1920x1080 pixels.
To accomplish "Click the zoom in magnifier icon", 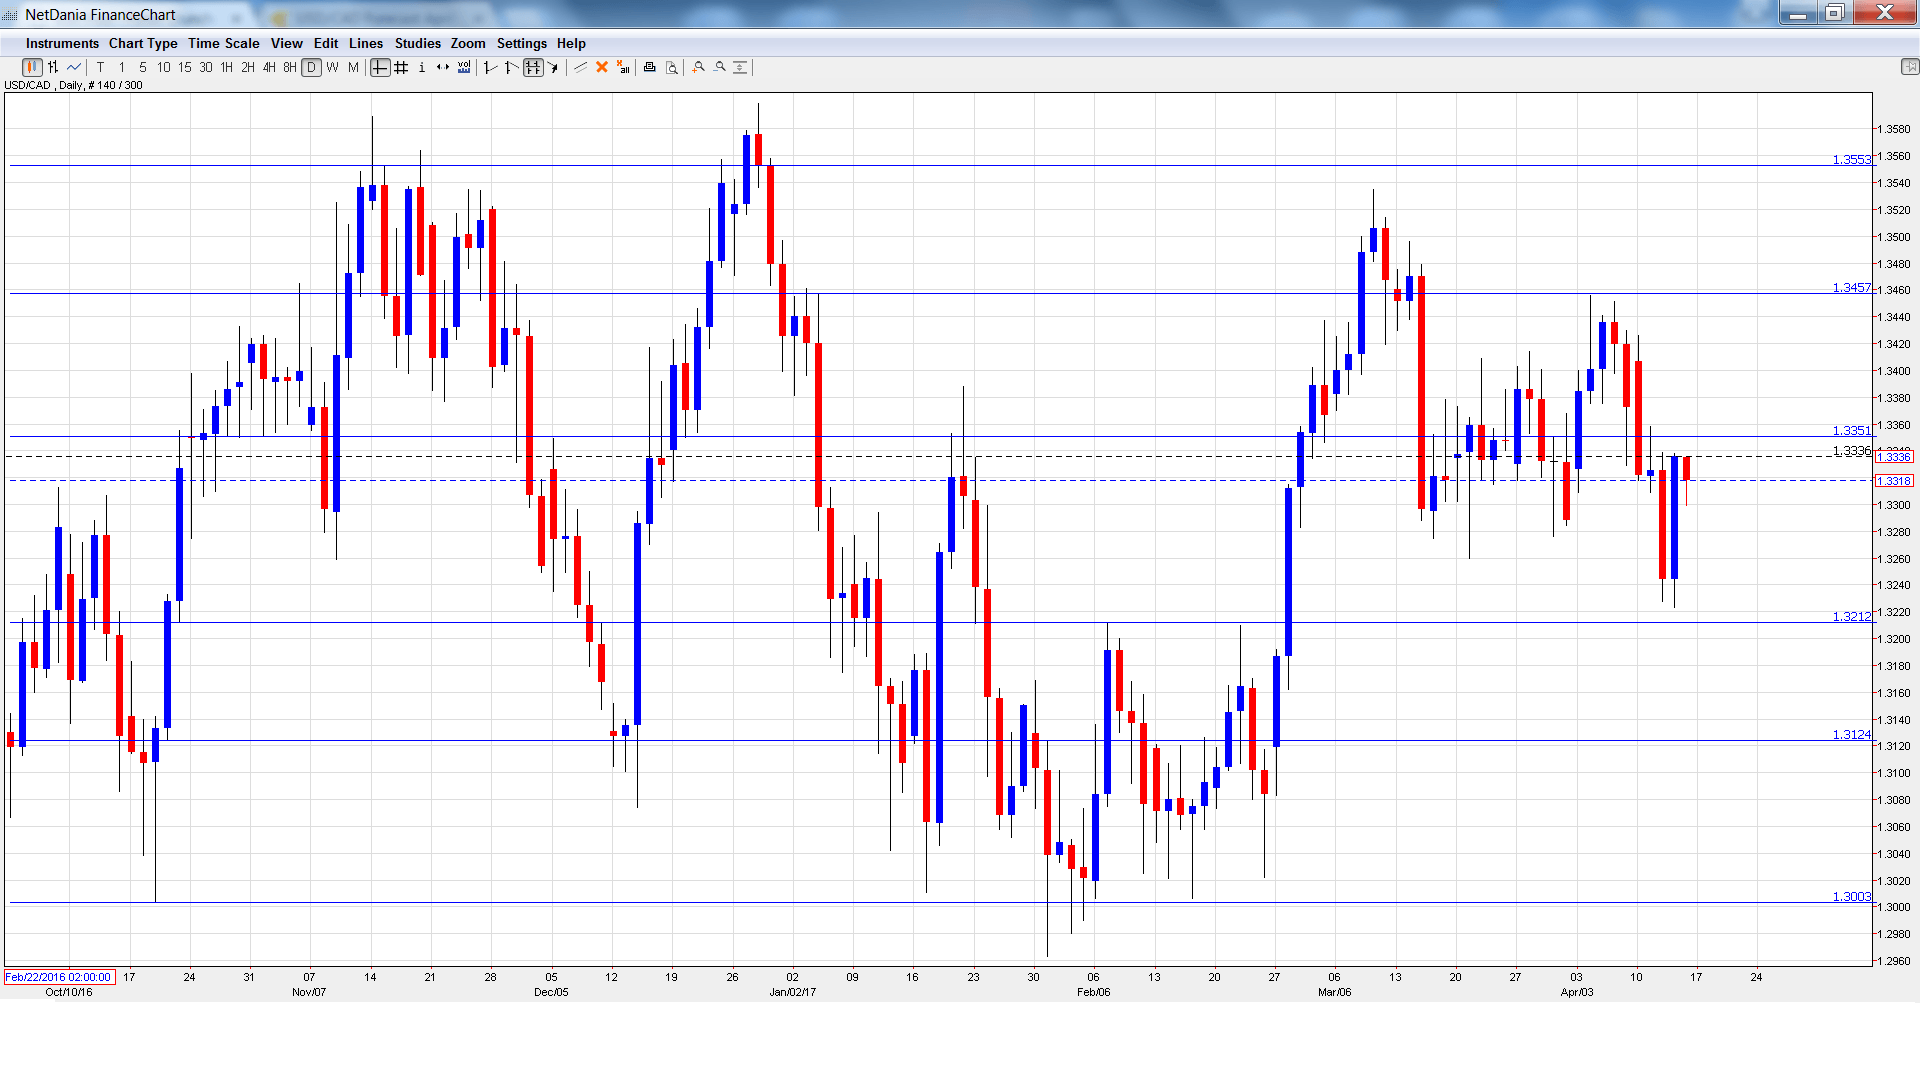I will coord(699,68).
